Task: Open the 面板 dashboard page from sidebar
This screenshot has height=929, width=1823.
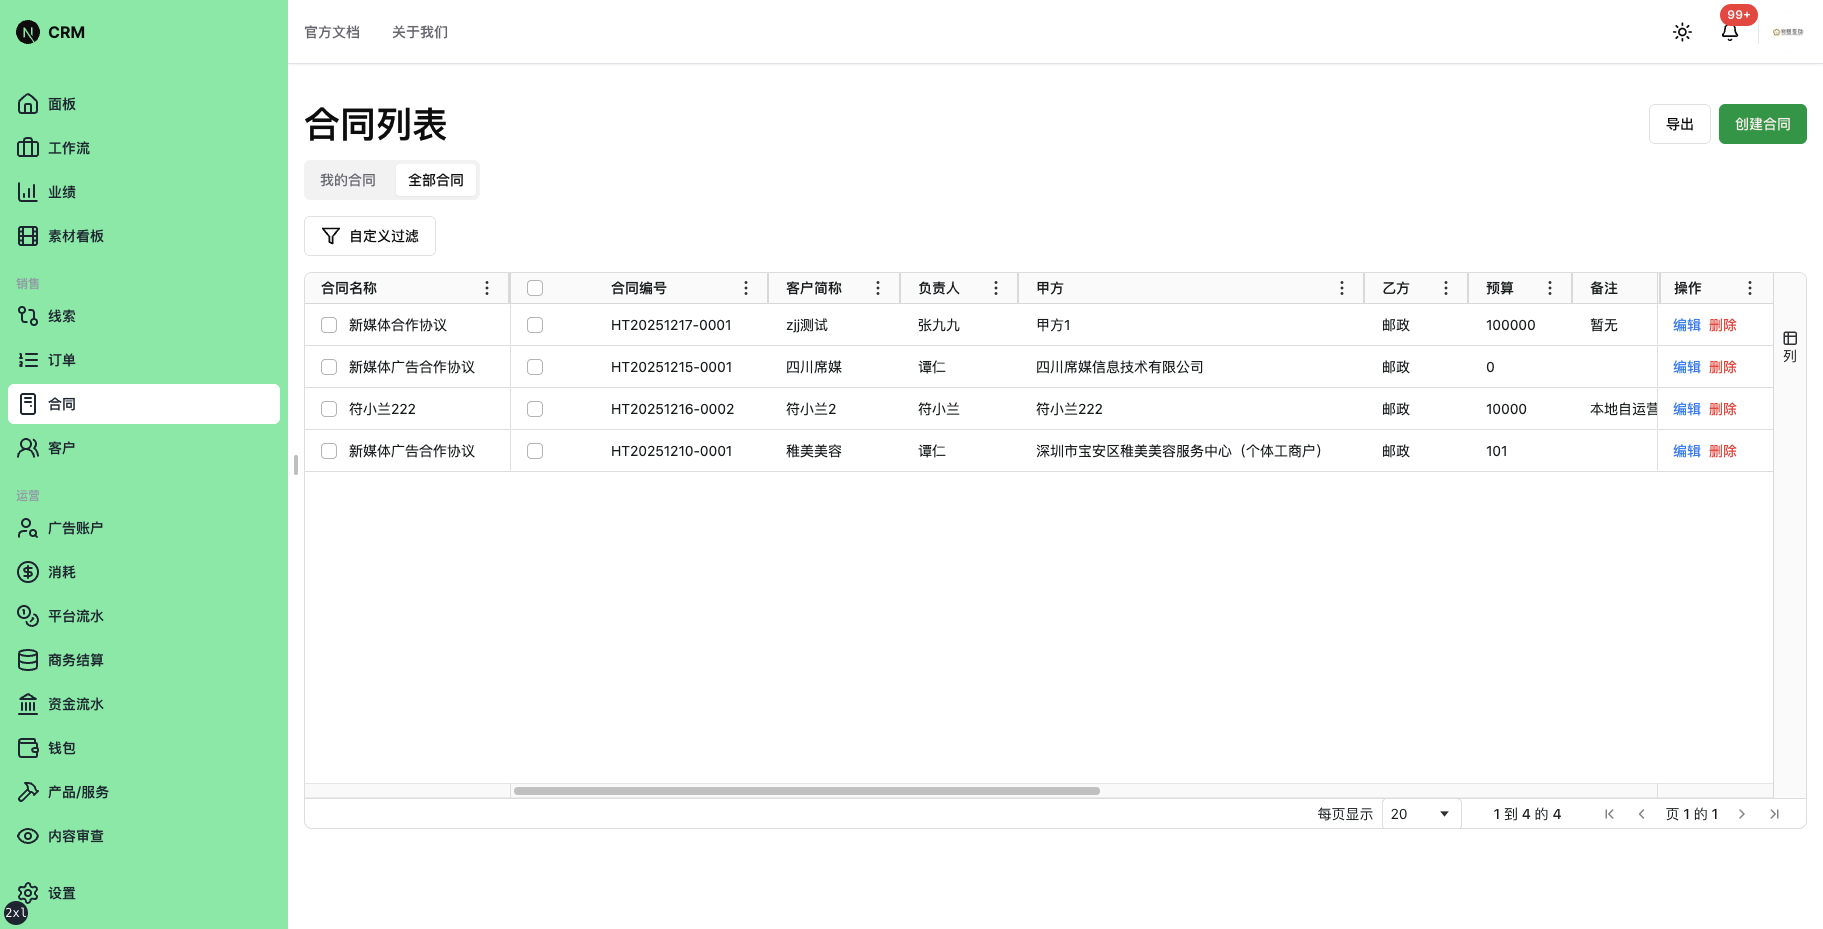Action: click(62, 103)
